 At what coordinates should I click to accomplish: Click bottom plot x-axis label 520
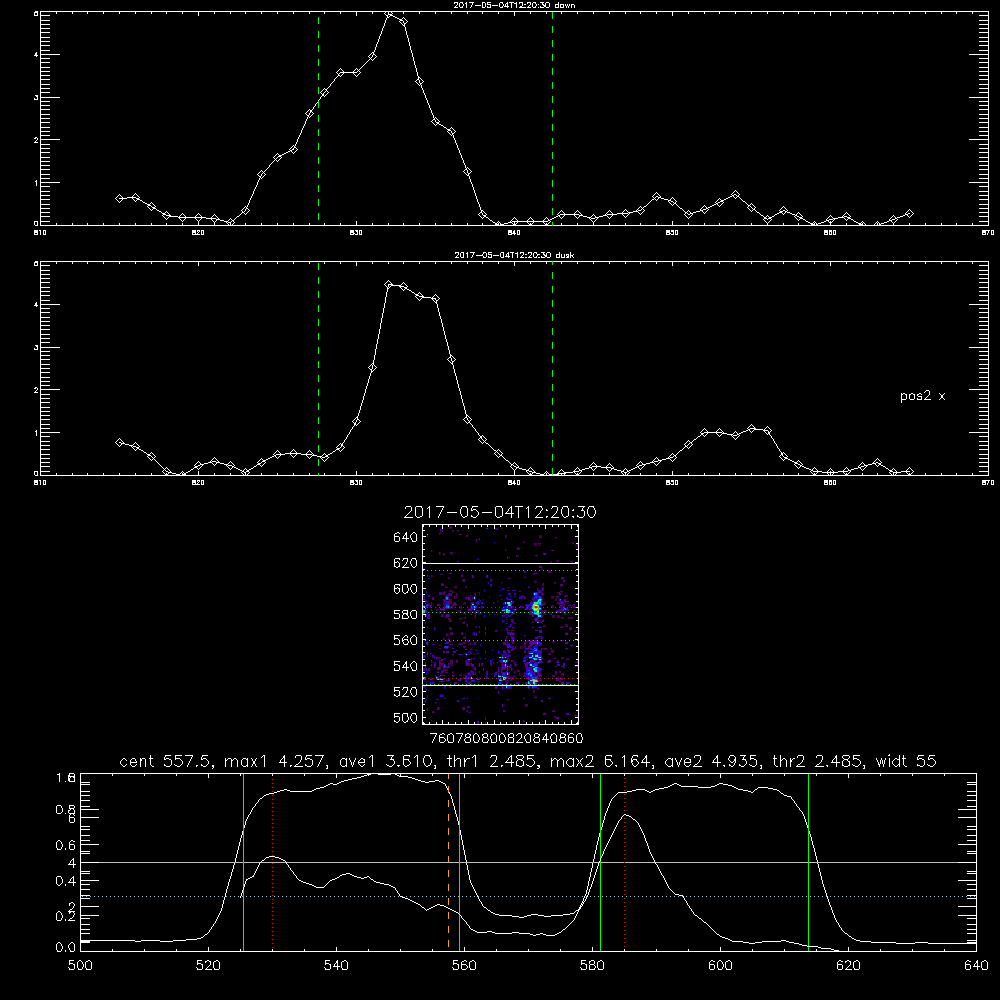208,966
